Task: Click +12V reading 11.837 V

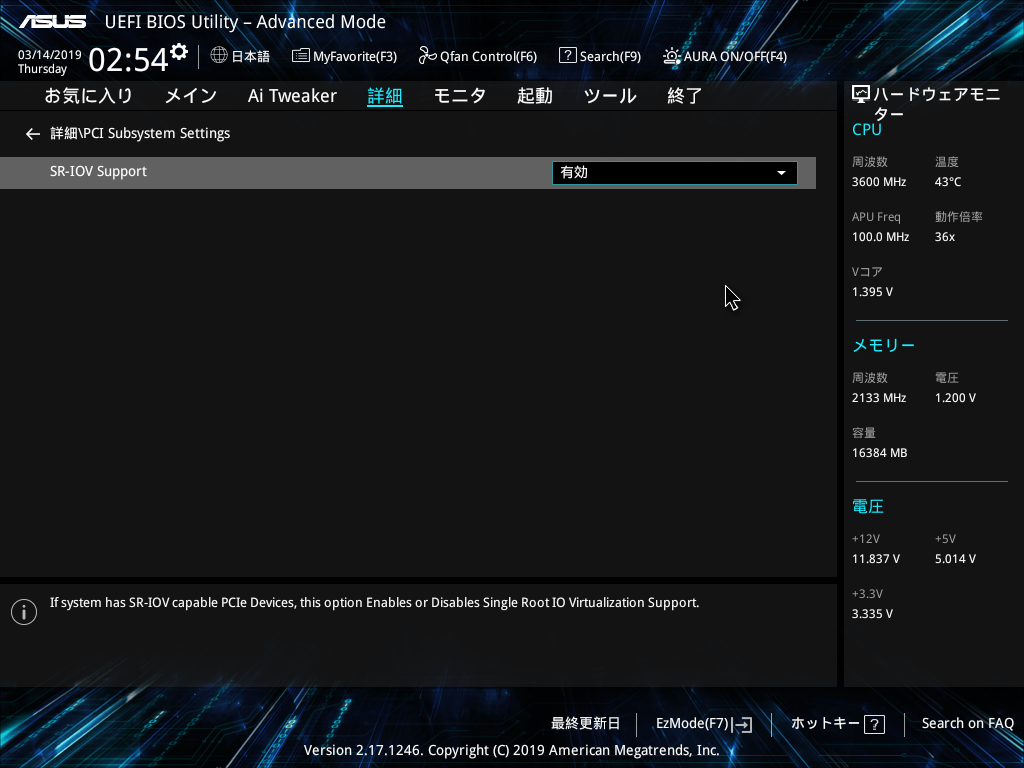Action: point(876,559)
